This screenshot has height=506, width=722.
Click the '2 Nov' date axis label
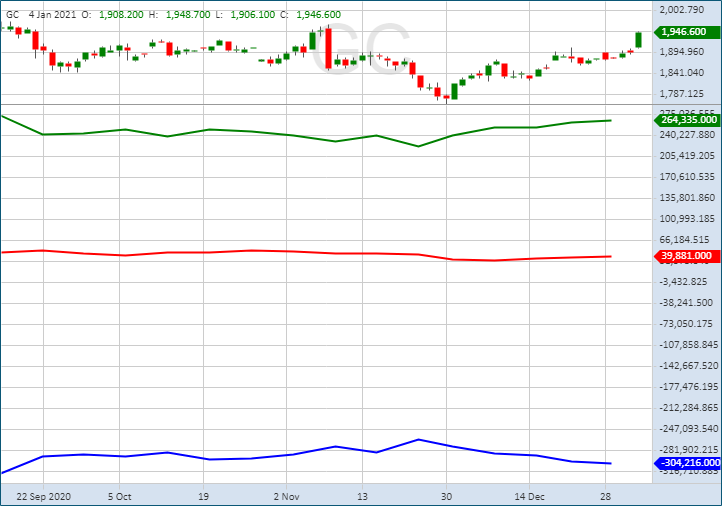coord(286,497)
